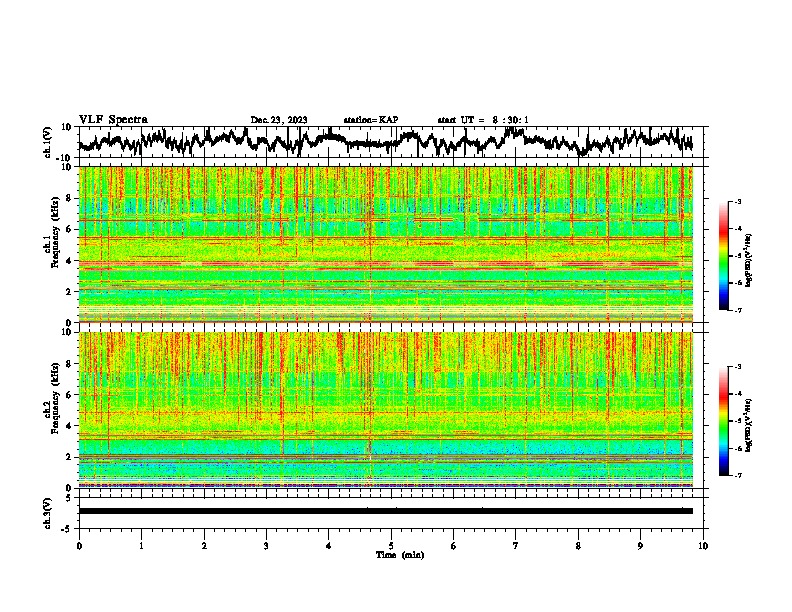
Task: Click the '-7' tick on ch.2 color bar
Action: click(737, 475)
